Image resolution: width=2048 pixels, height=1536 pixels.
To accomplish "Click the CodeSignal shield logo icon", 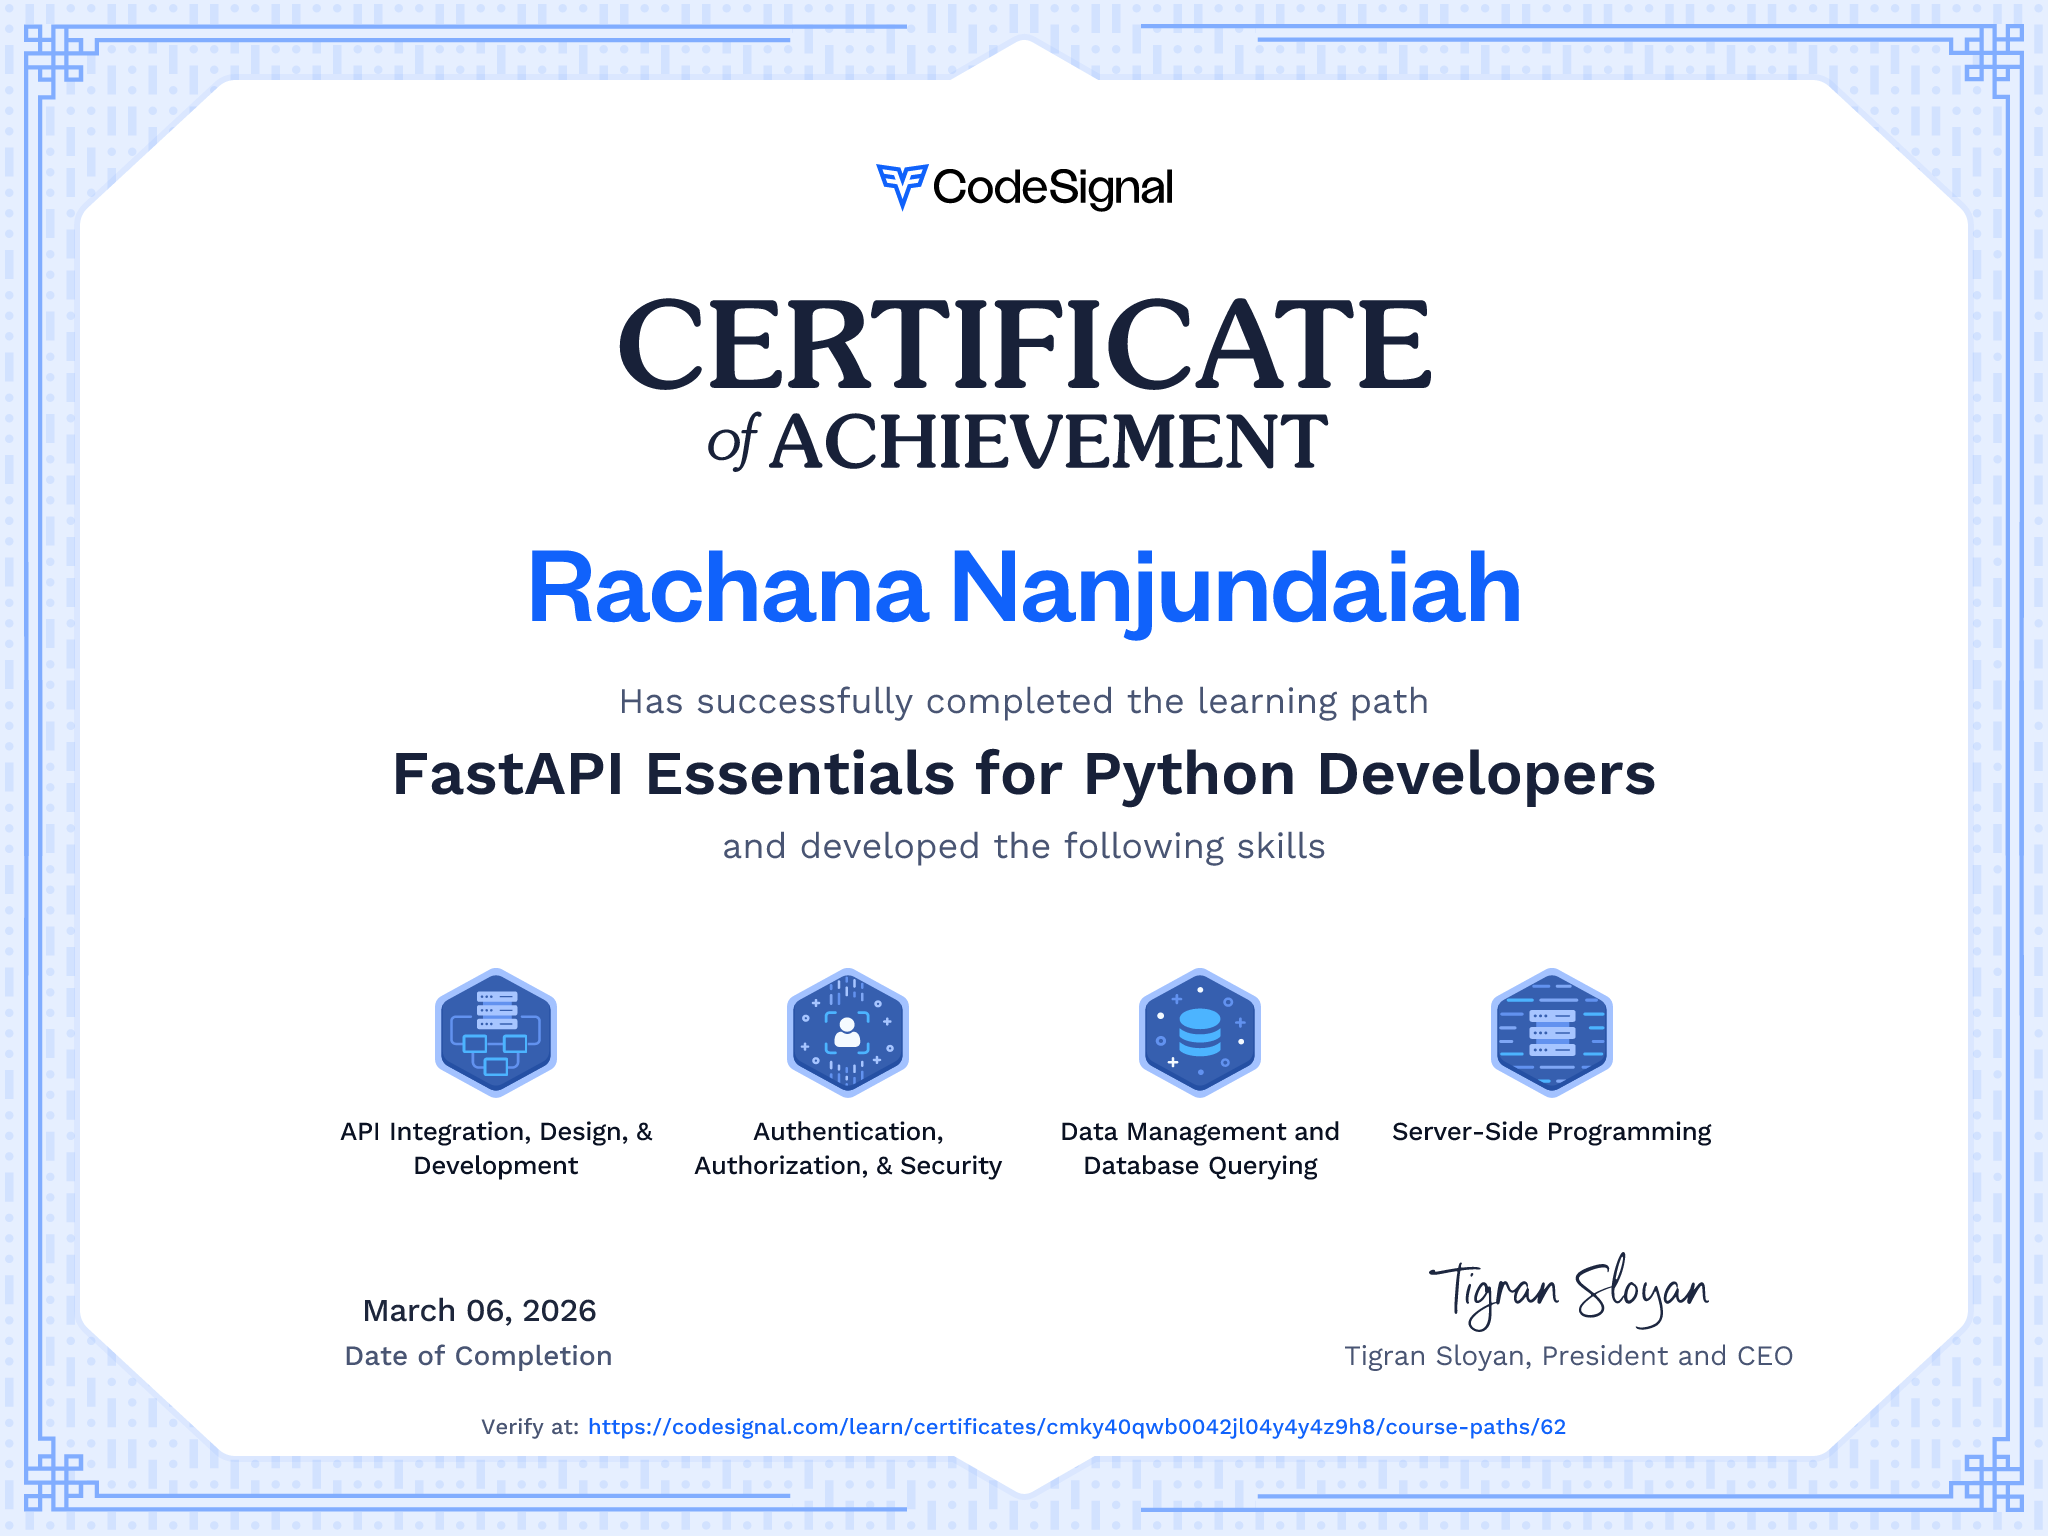I will click(902, 187).
